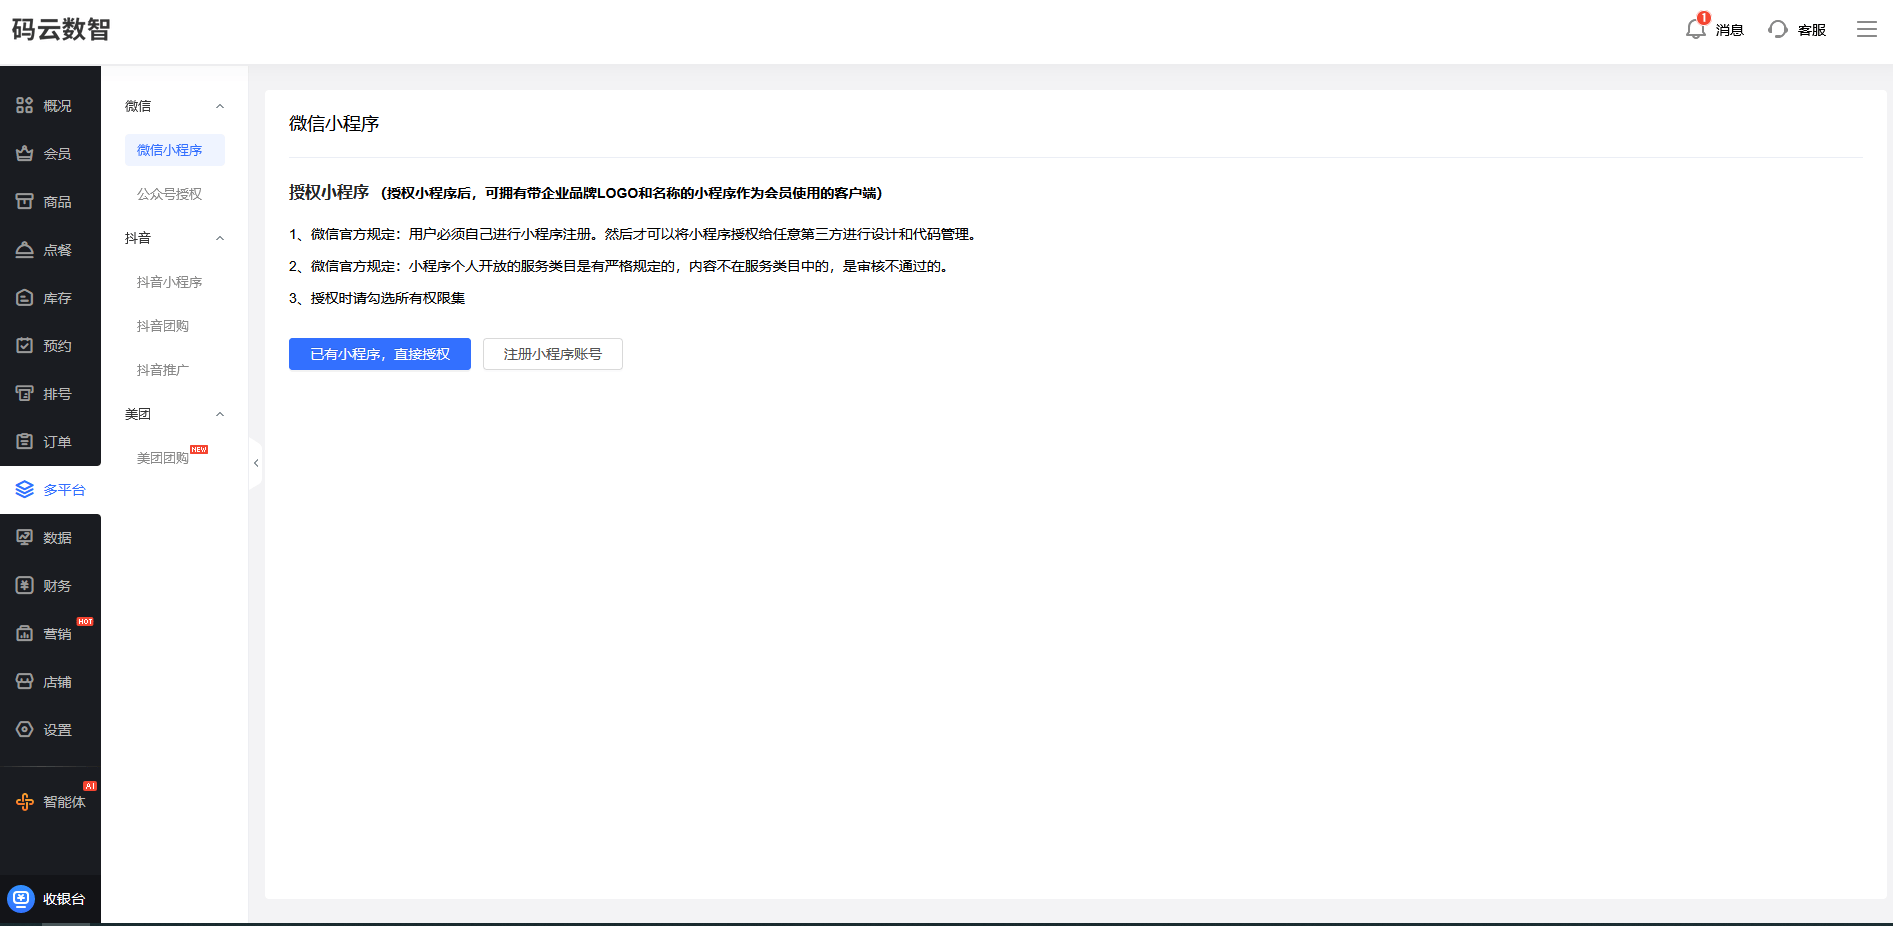Click the 码云数智 logo

(x=61, y=29)
